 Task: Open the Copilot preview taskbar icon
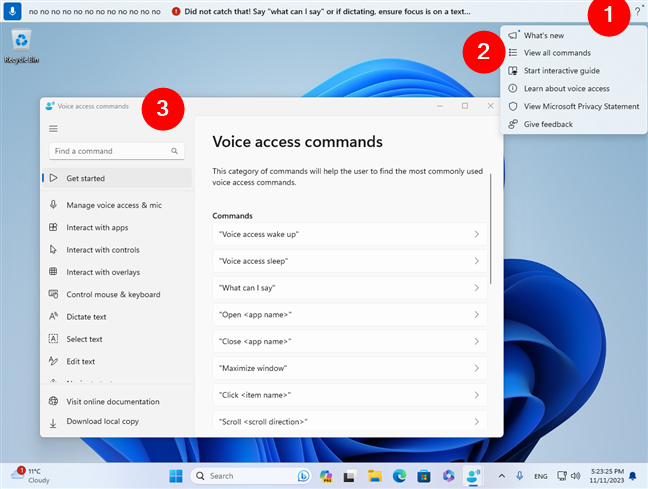(x=326, y=476)
